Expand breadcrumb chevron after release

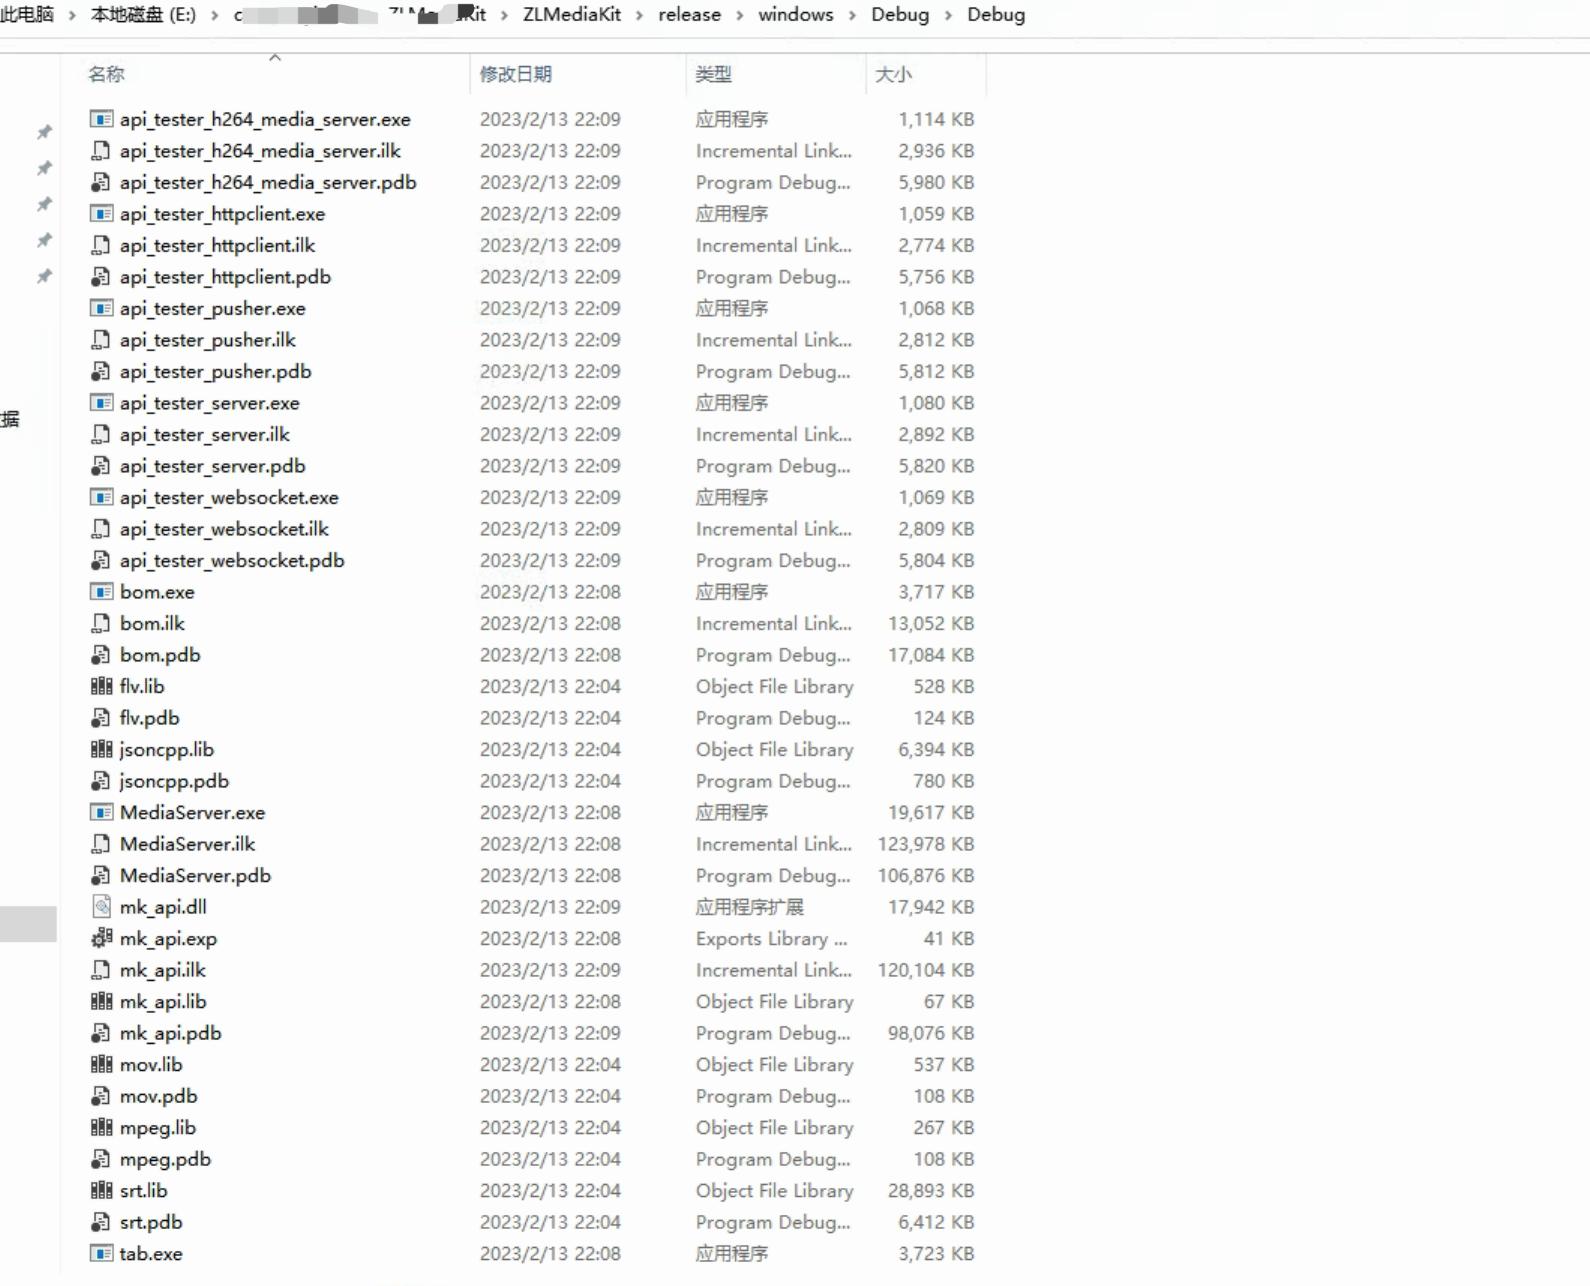pyautogui.click(x=740, y=15)
